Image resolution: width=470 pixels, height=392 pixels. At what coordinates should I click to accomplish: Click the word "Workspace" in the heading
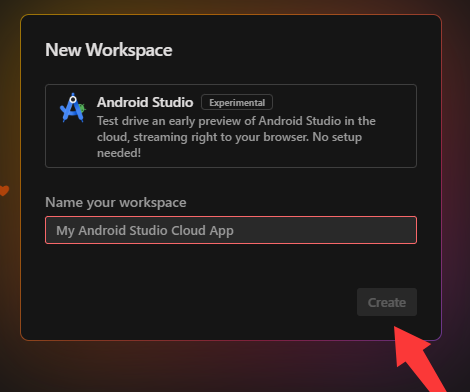pos(129,50)
